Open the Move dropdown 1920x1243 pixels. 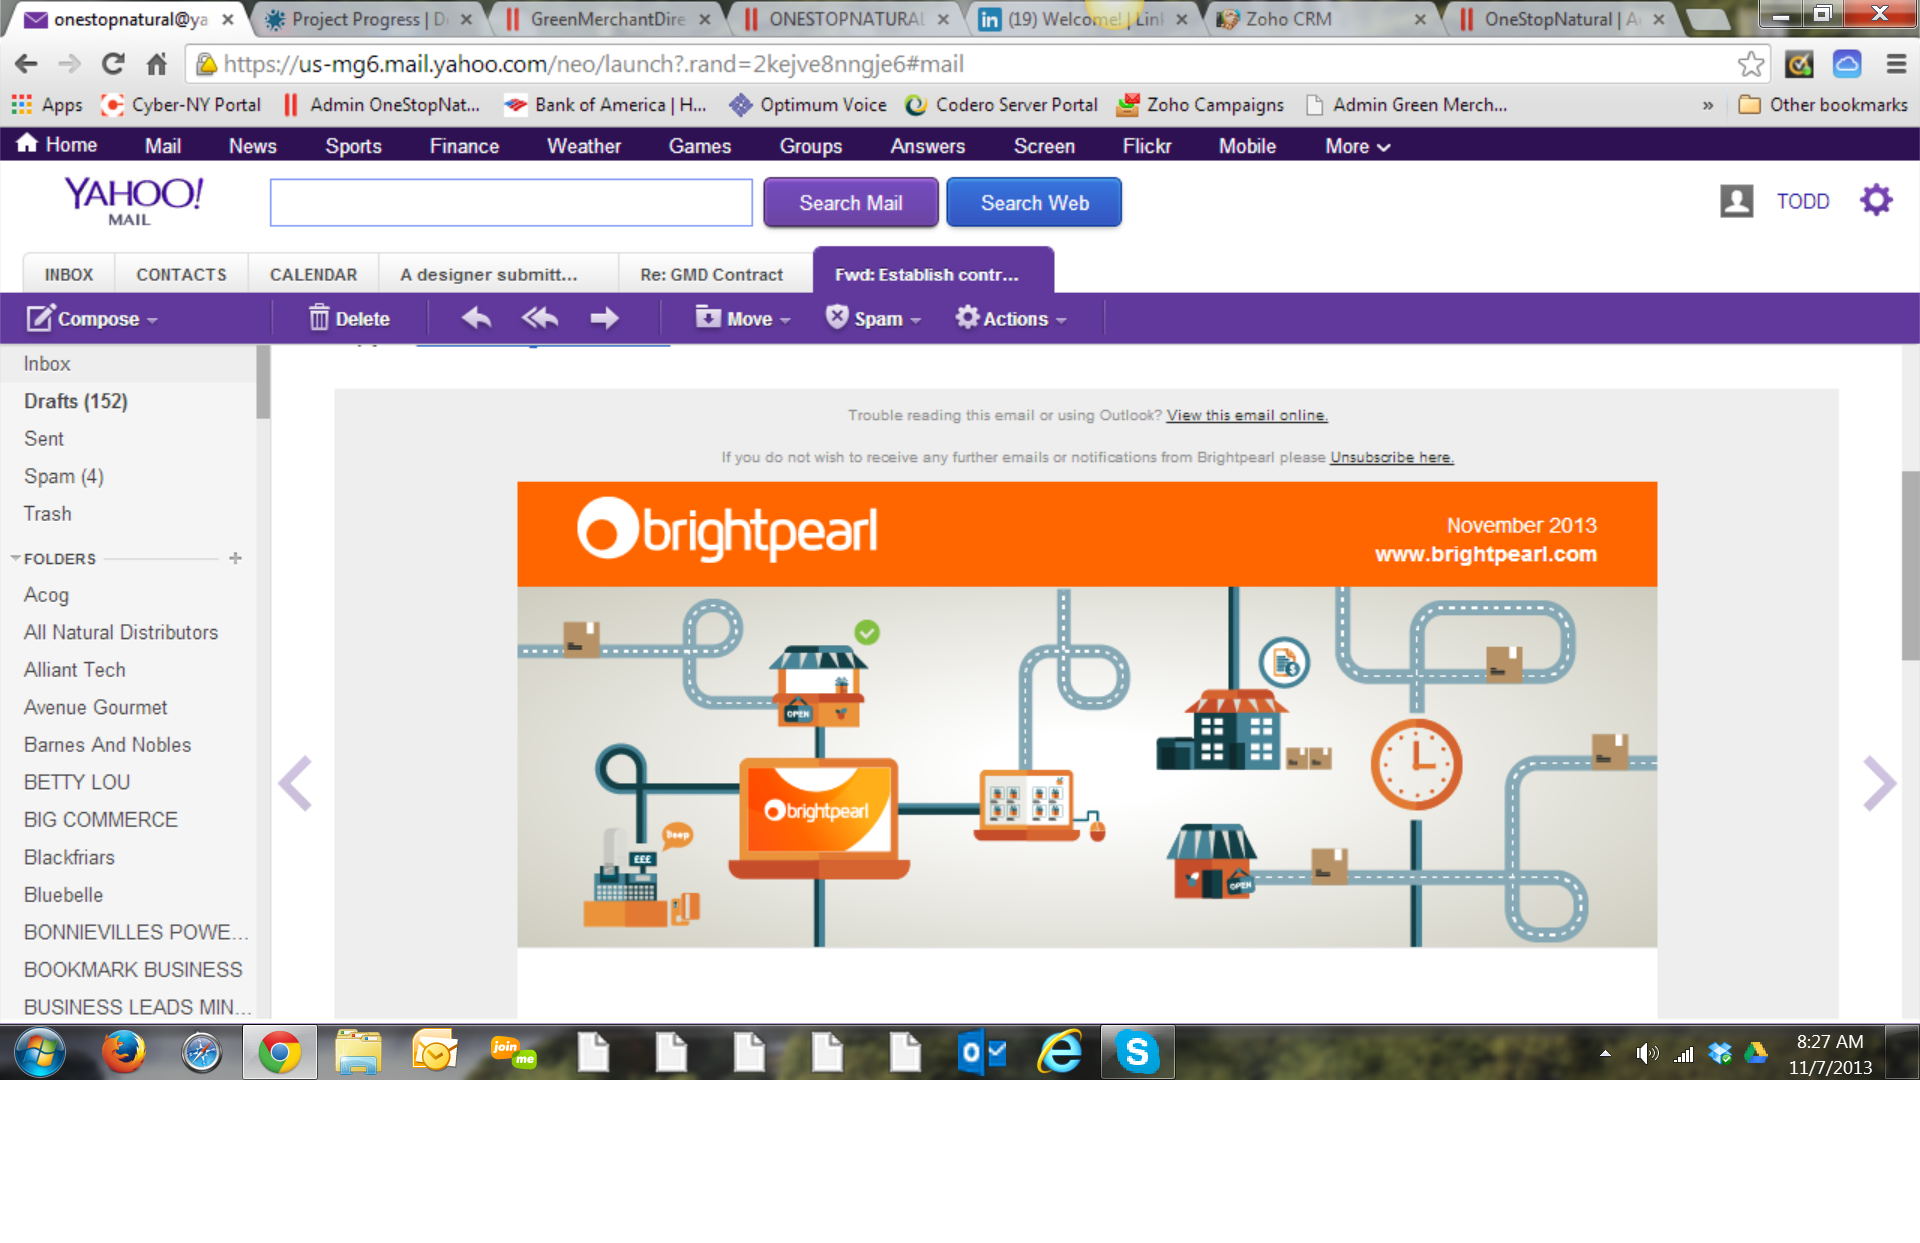743,318
